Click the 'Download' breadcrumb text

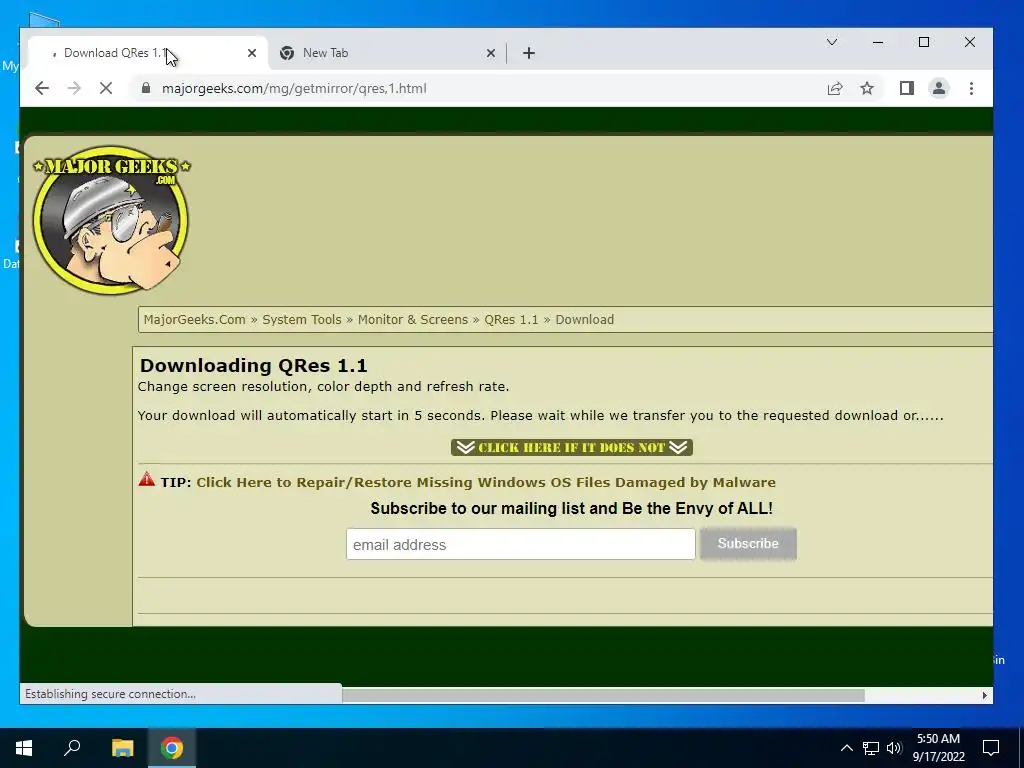584,319
